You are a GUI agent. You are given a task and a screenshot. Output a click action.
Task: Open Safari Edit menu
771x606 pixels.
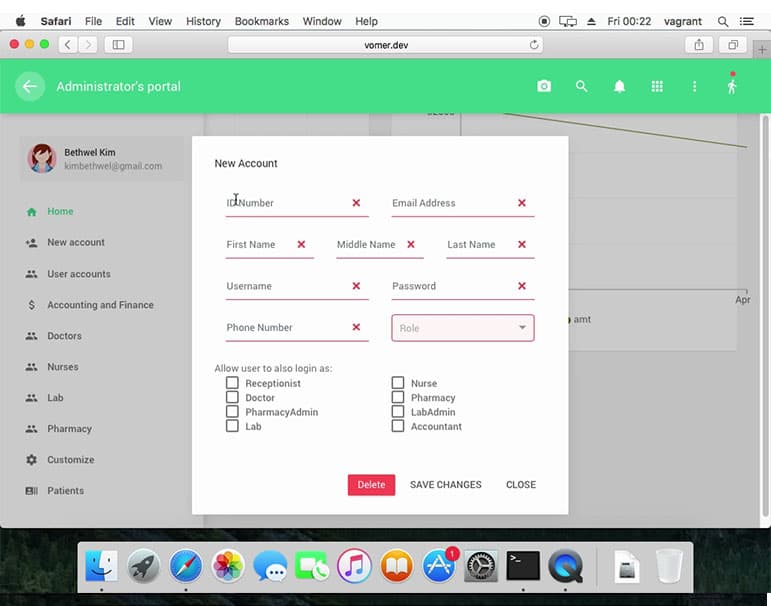pos(125,21)
